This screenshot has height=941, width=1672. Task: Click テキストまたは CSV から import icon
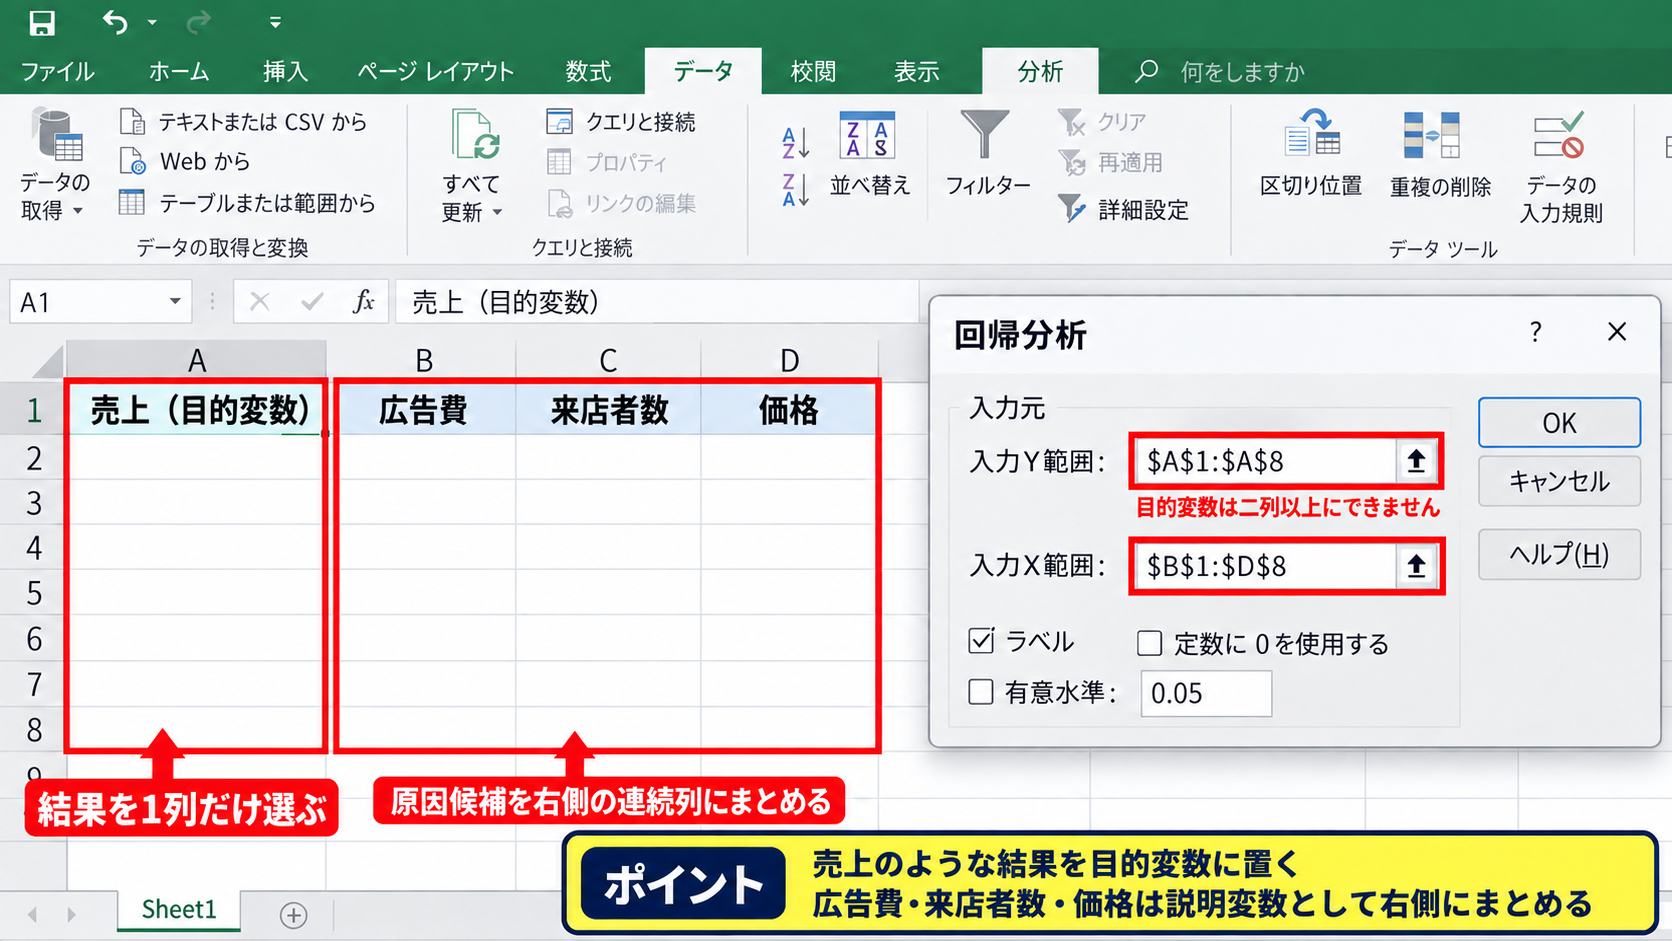coord(132,122)
